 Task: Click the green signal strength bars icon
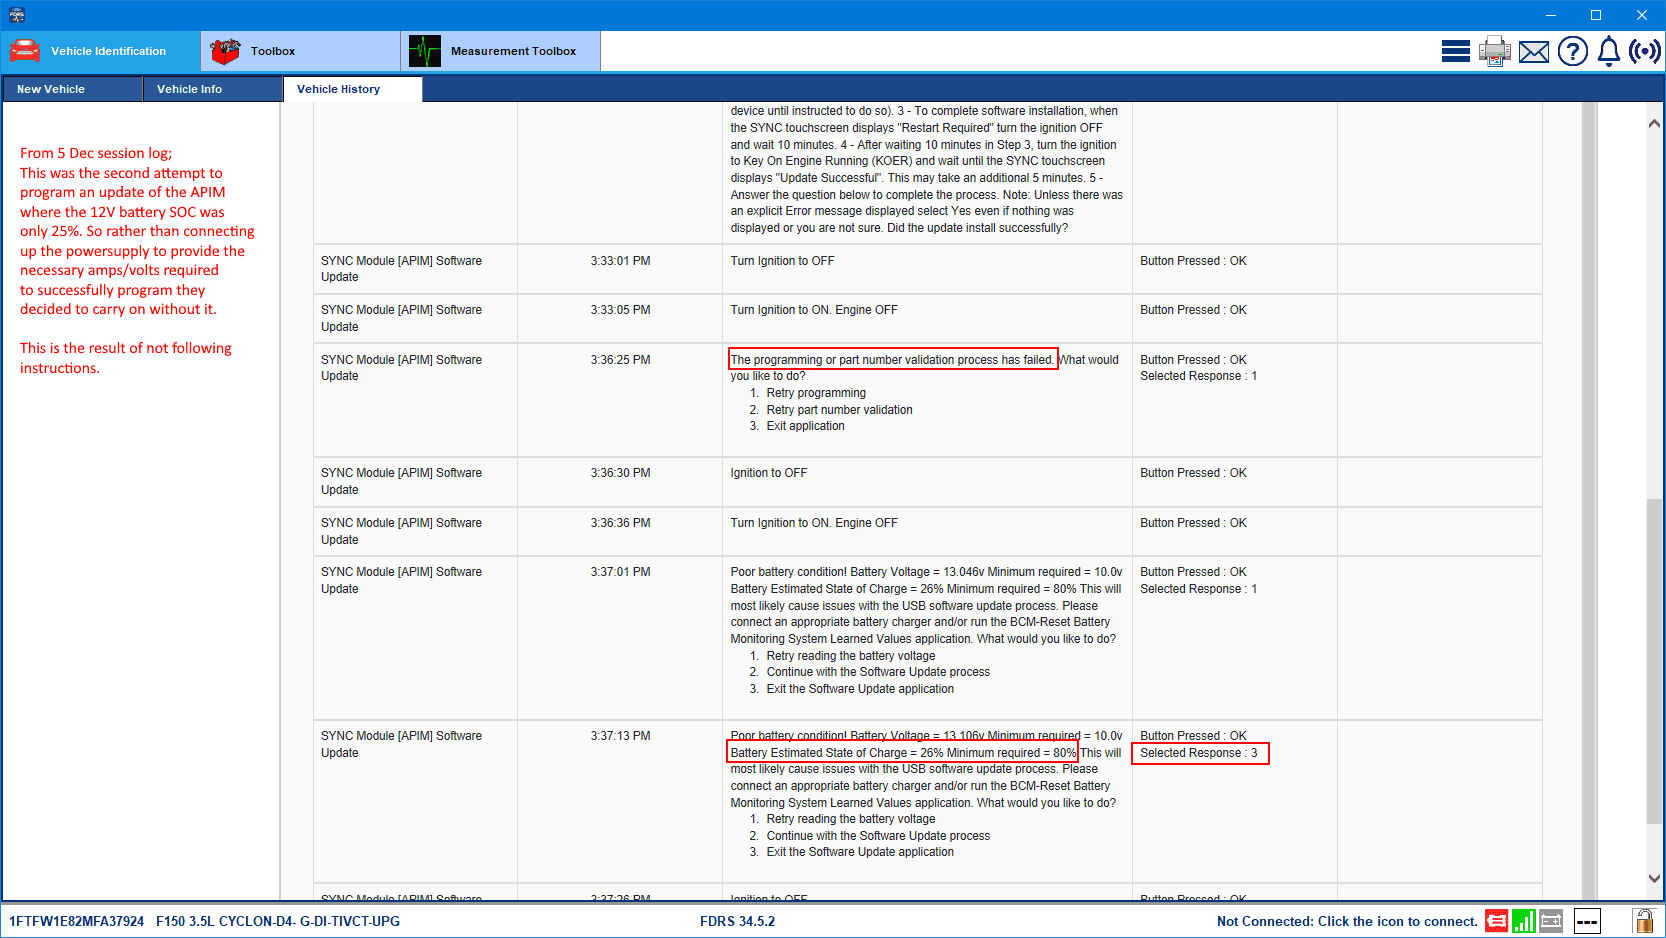pyautogui.click(x=1523, y=921)
